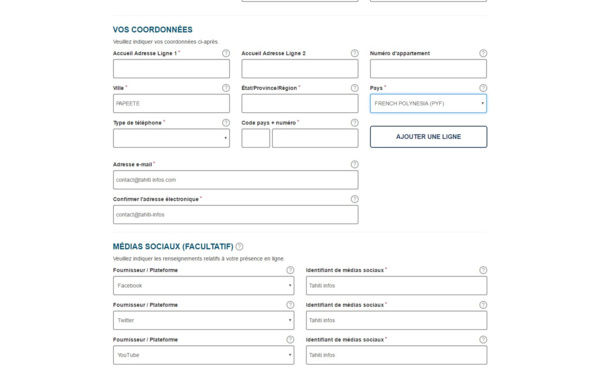Show help for Adresse e-mail

(354, 165)
